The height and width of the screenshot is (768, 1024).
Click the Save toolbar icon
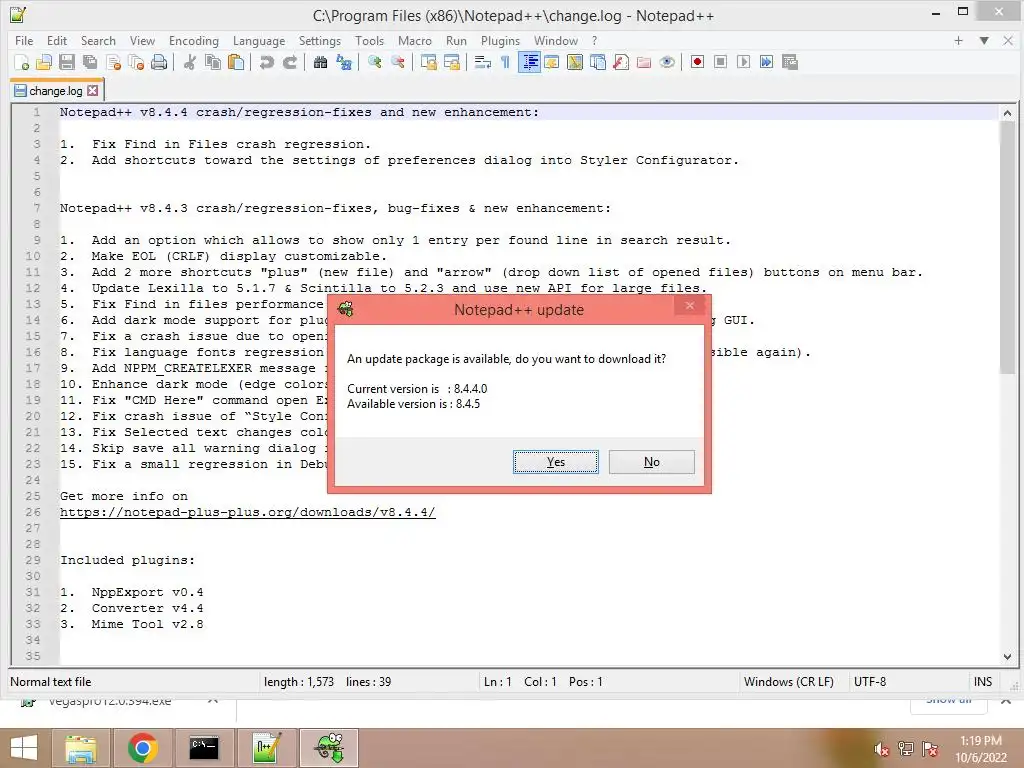point(67,62)
